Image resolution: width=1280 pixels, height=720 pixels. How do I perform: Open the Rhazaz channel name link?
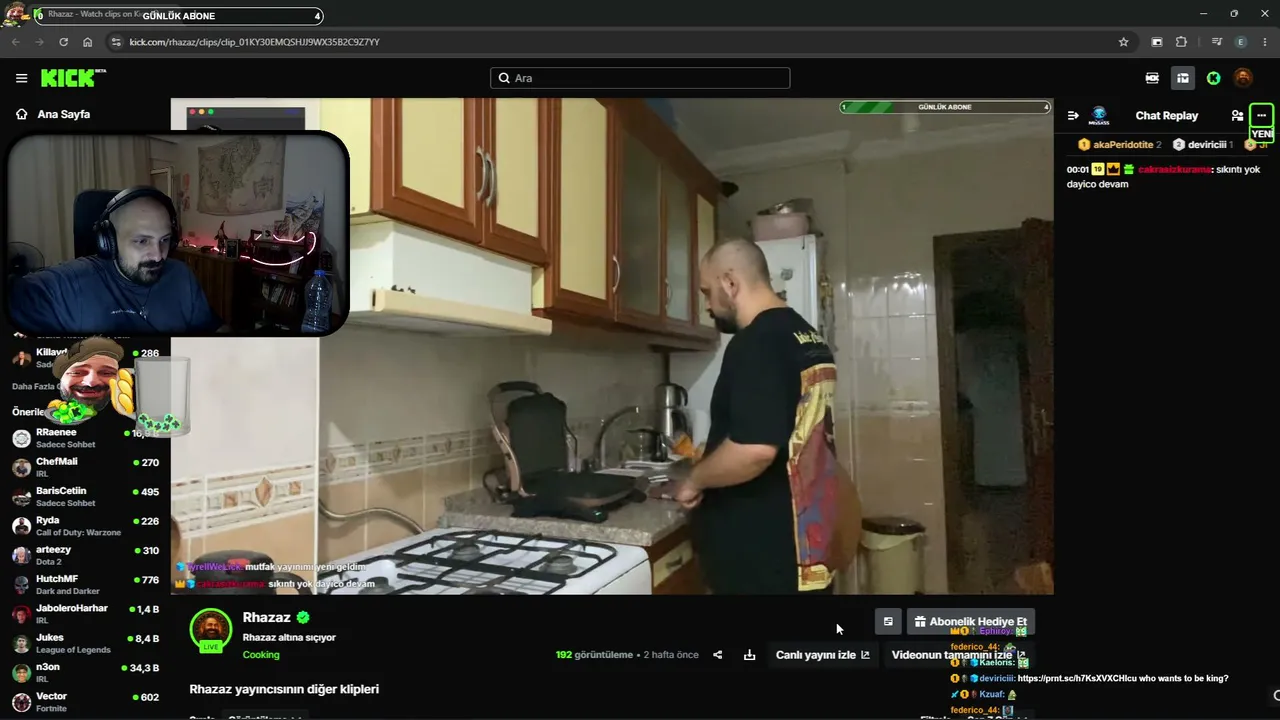(266, 617)
